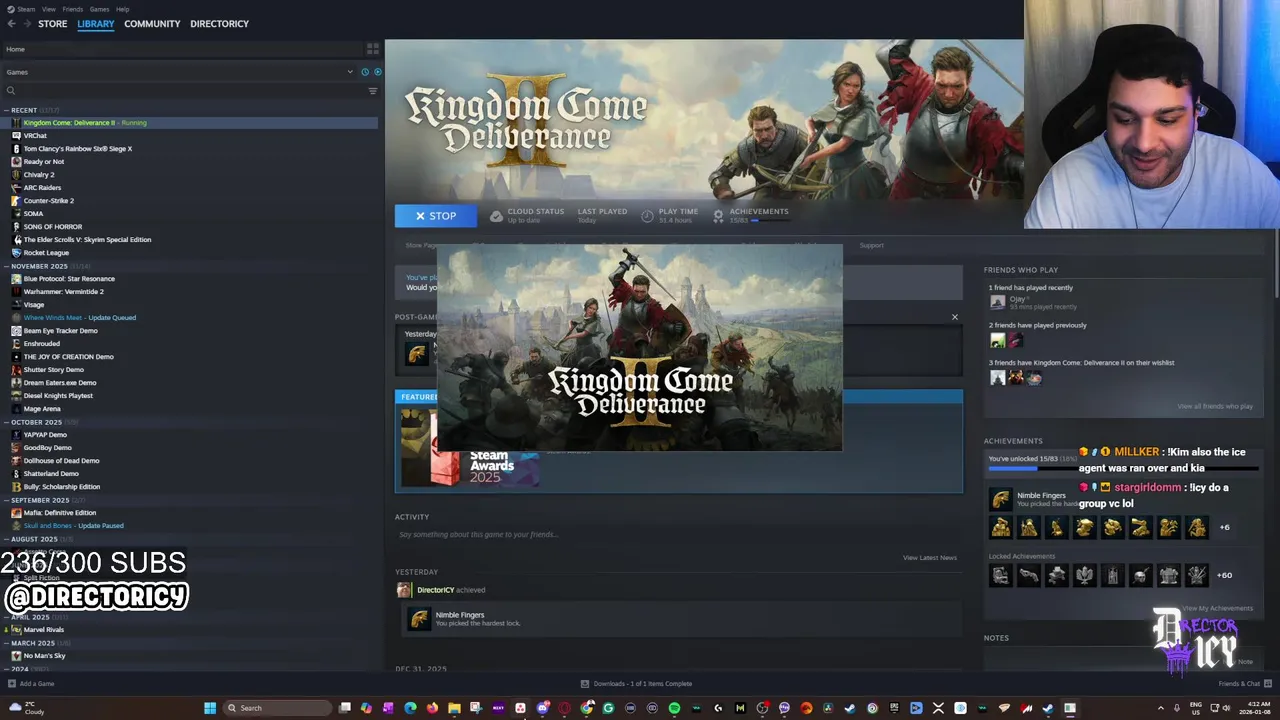This screenshot has height=720, width=1280.
Task: Open View all friends who play link
Action: (1215, 406)
